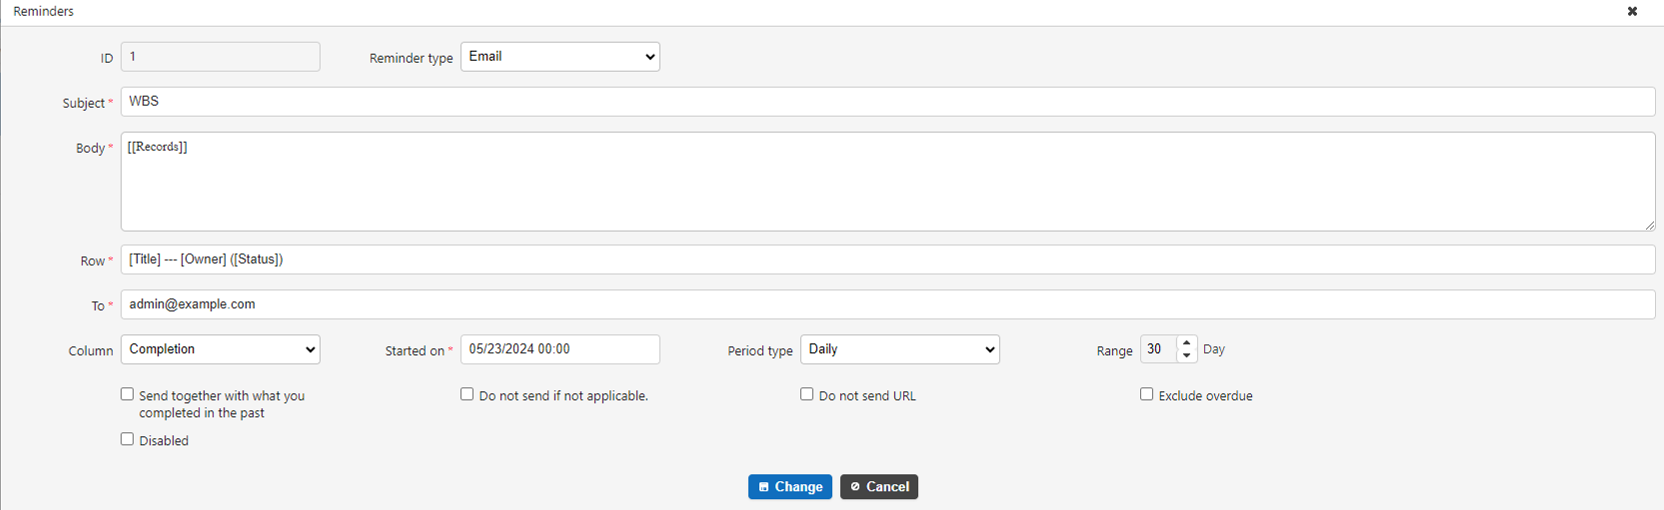Image resolution: width=1664 pixels, height=510 pixels.
Task: Close the Reminders dialog with the X icon
Action: 1632,12
